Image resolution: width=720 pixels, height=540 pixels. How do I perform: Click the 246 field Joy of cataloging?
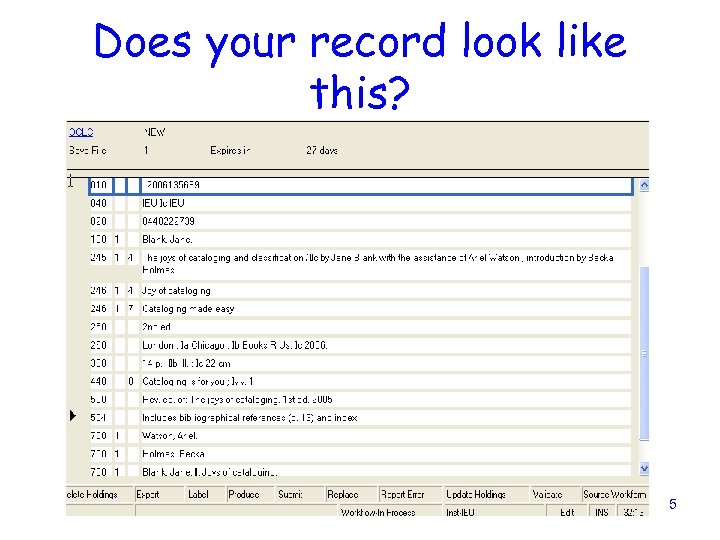coord(386,291)
